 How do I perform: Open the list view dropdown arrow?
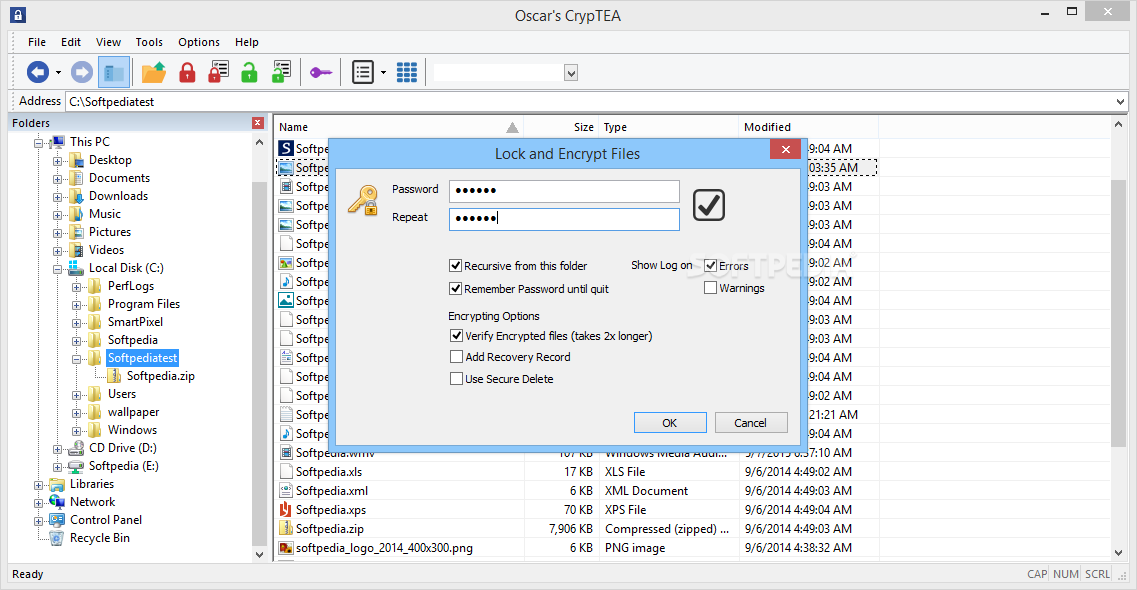pos(383,72)
